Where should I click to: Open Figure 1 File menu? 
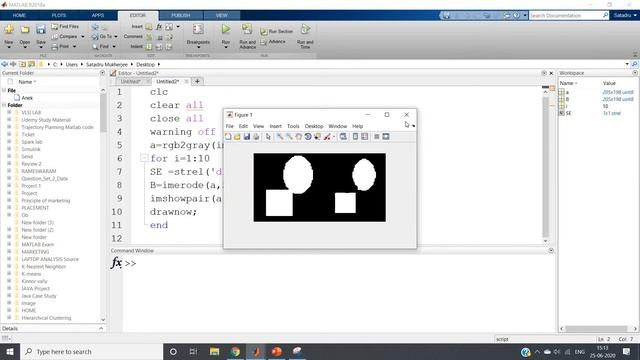(x=230, y=126)
